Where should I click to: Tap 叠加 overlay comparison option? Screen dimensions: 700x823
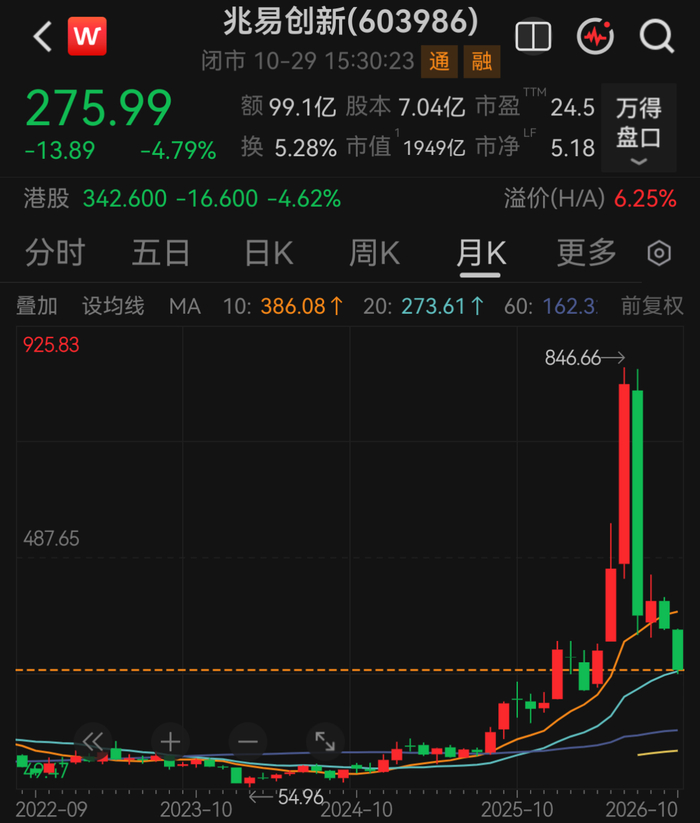coord(37,306)
